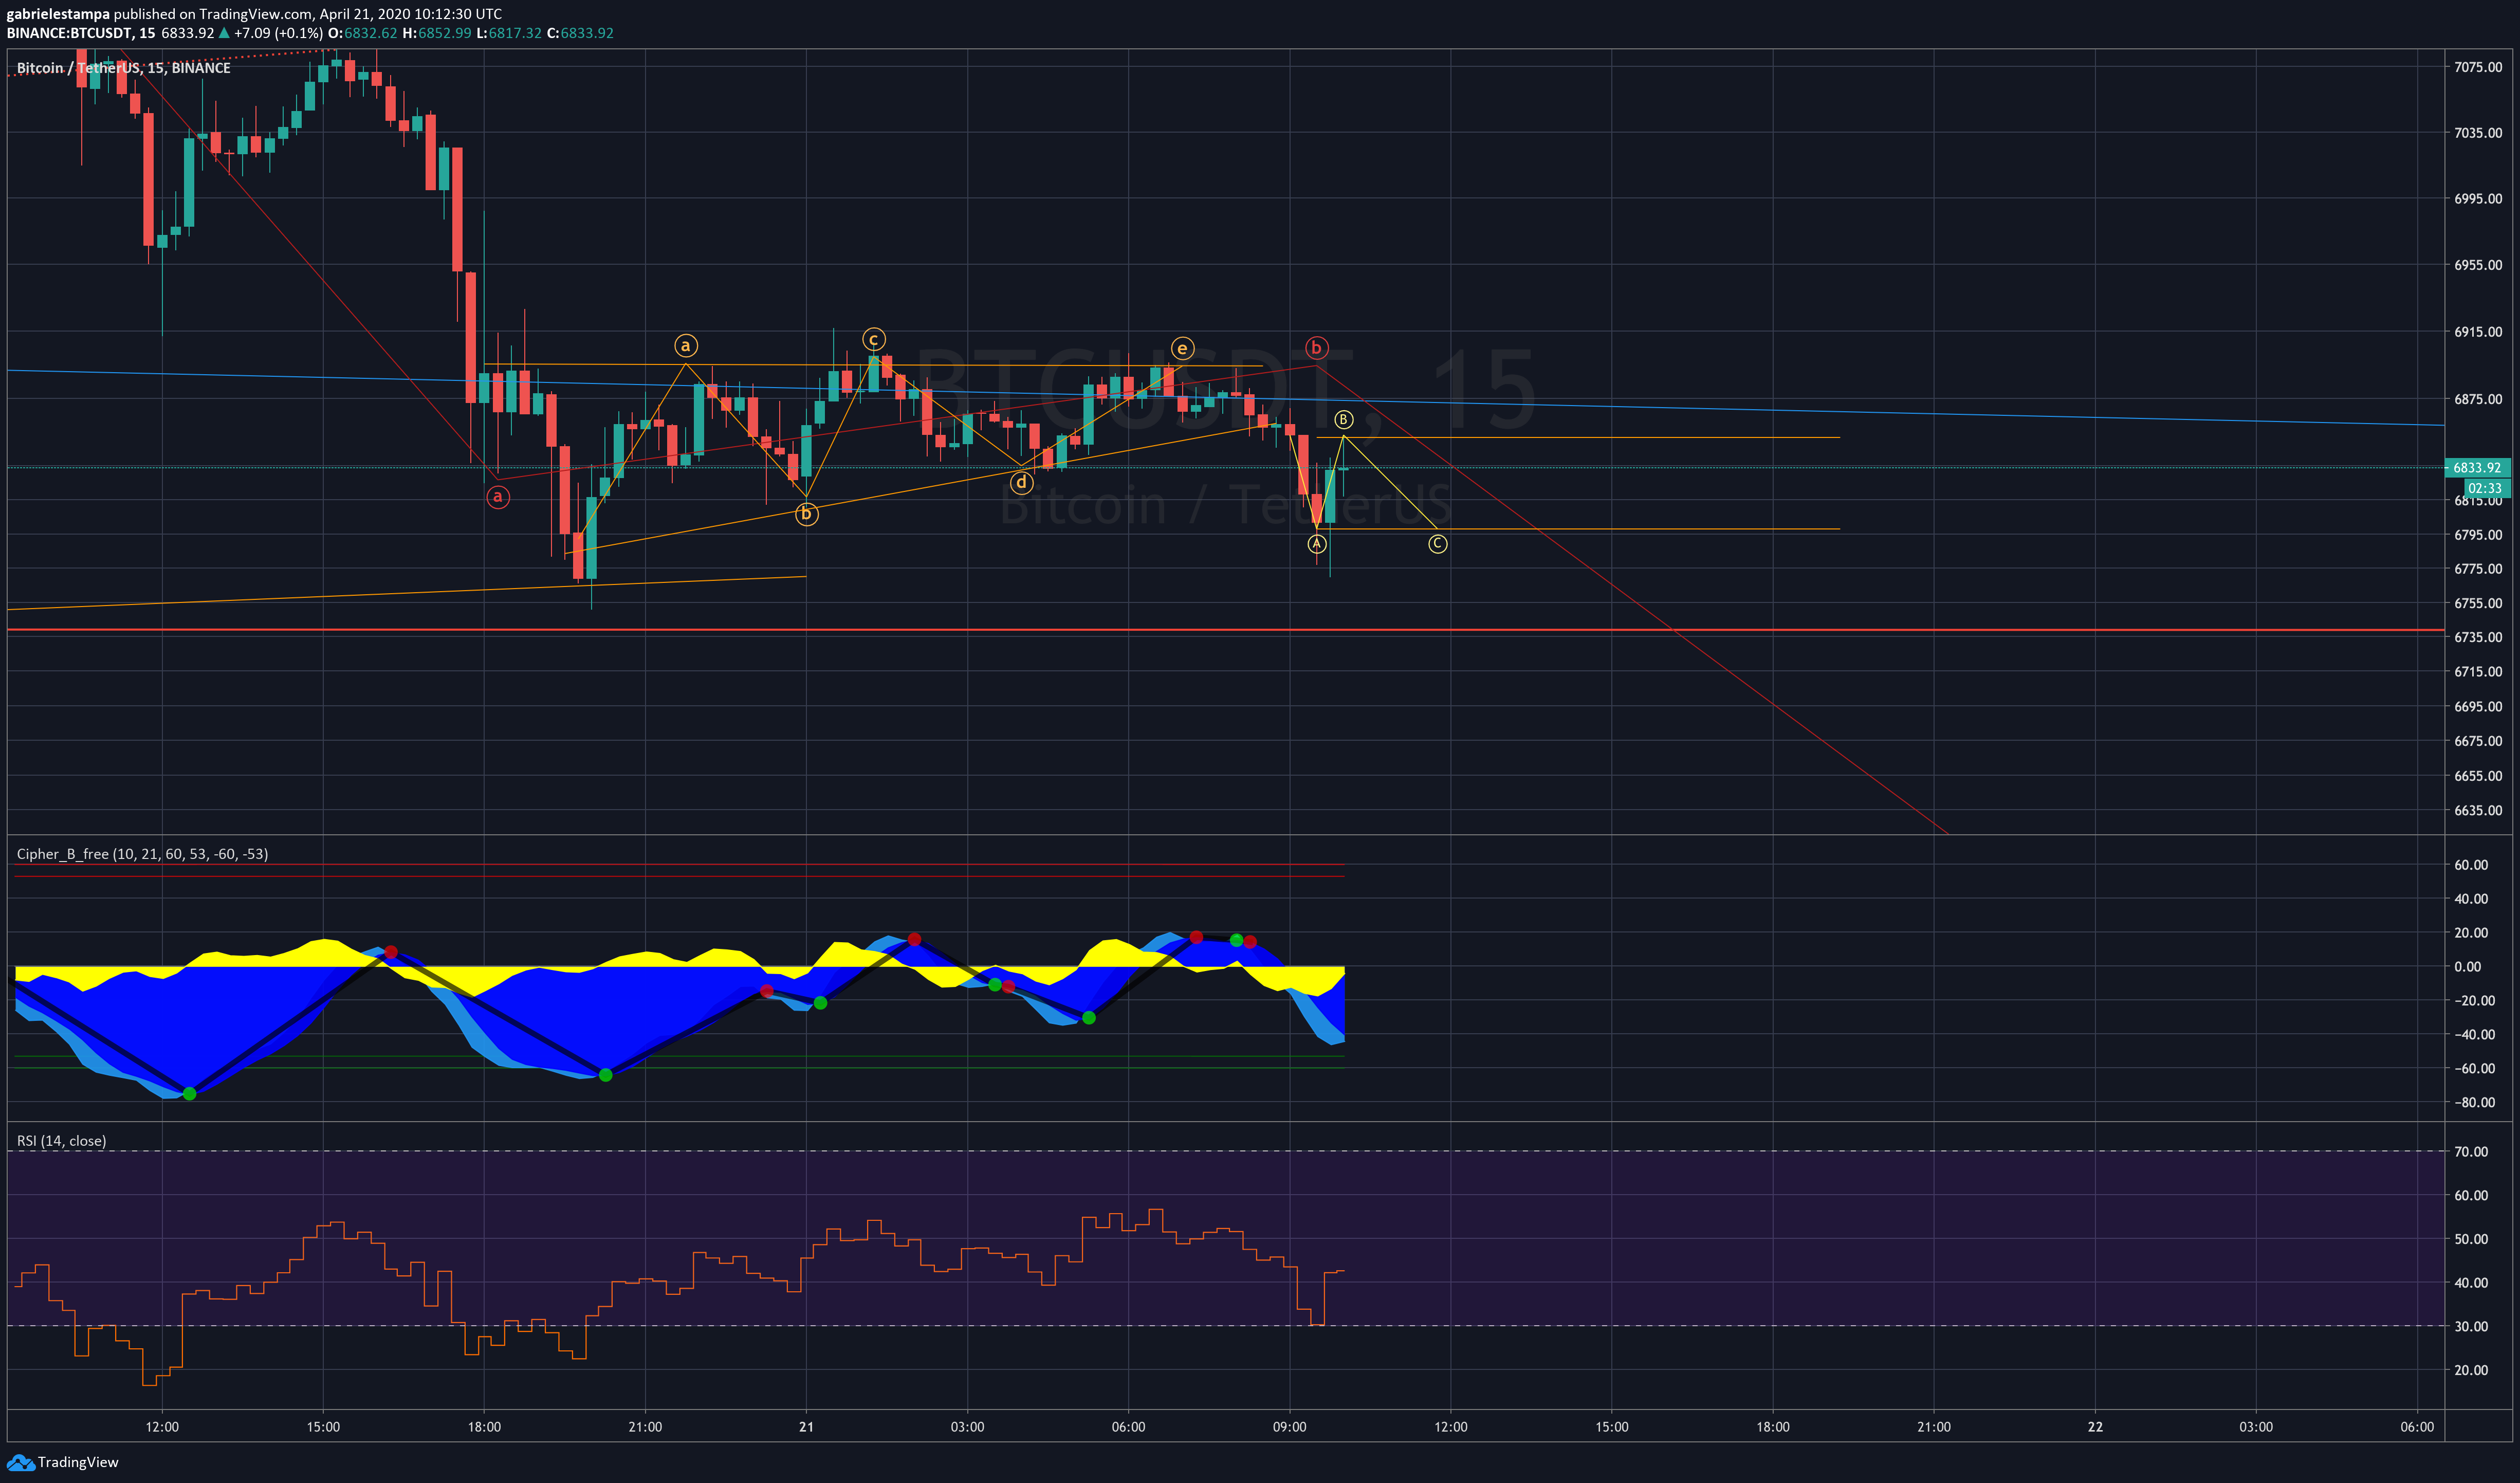Click the RSI (14, close) indicator label
Viewport: 2520px width, 1483px height.
pos(61,1141)
